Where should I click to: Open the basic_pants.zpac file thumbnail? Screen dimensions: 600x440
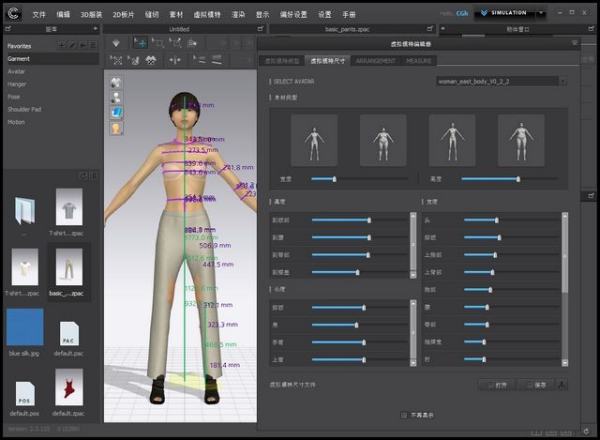tap(69, 267)
